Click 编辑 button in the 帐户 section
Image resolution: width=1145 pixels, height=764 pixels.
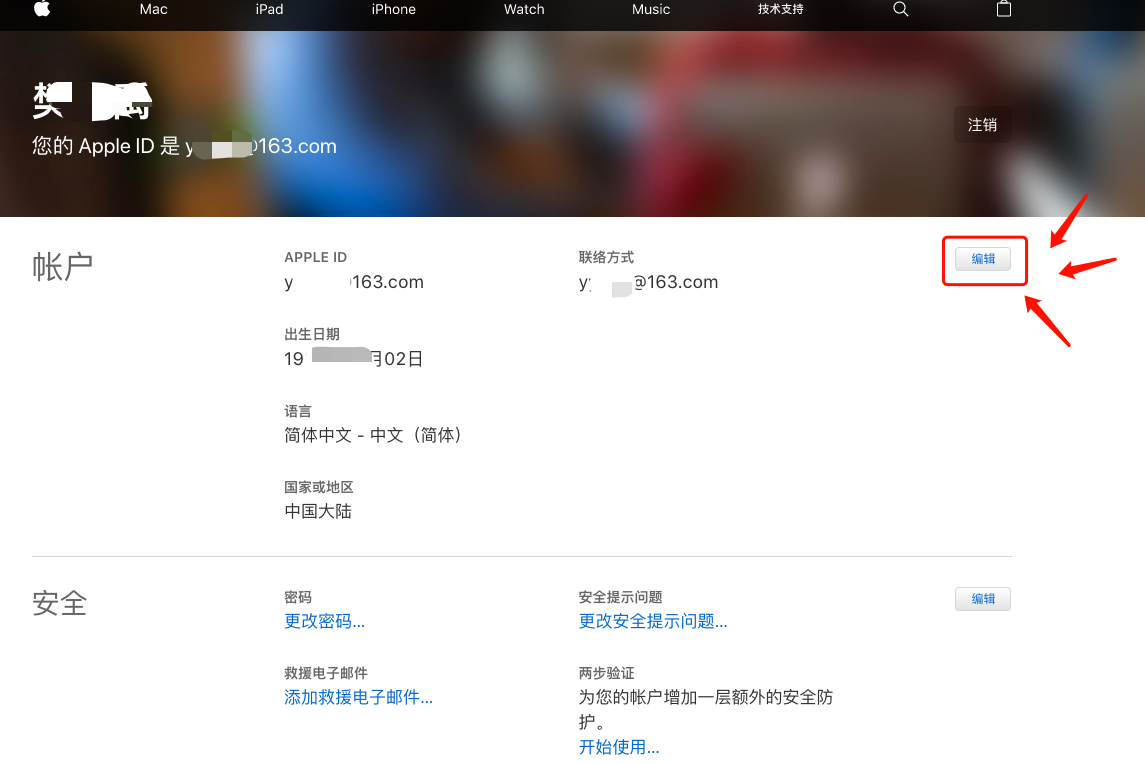click(x=983, y=259)
